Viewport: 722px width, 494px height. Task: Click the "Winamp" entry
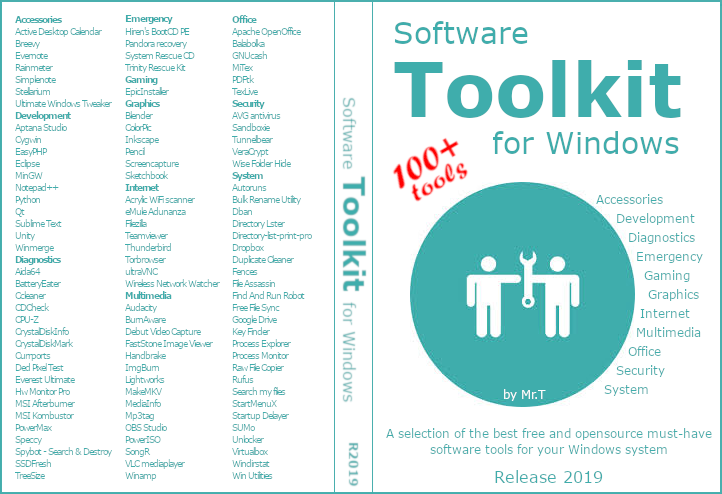140,476
